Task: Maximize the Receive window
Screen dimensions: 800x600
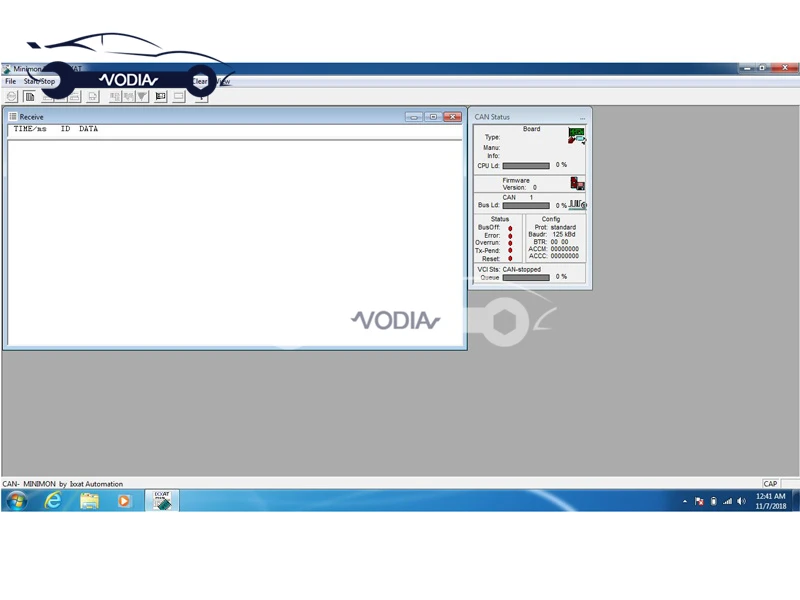Action: [433, 117]
